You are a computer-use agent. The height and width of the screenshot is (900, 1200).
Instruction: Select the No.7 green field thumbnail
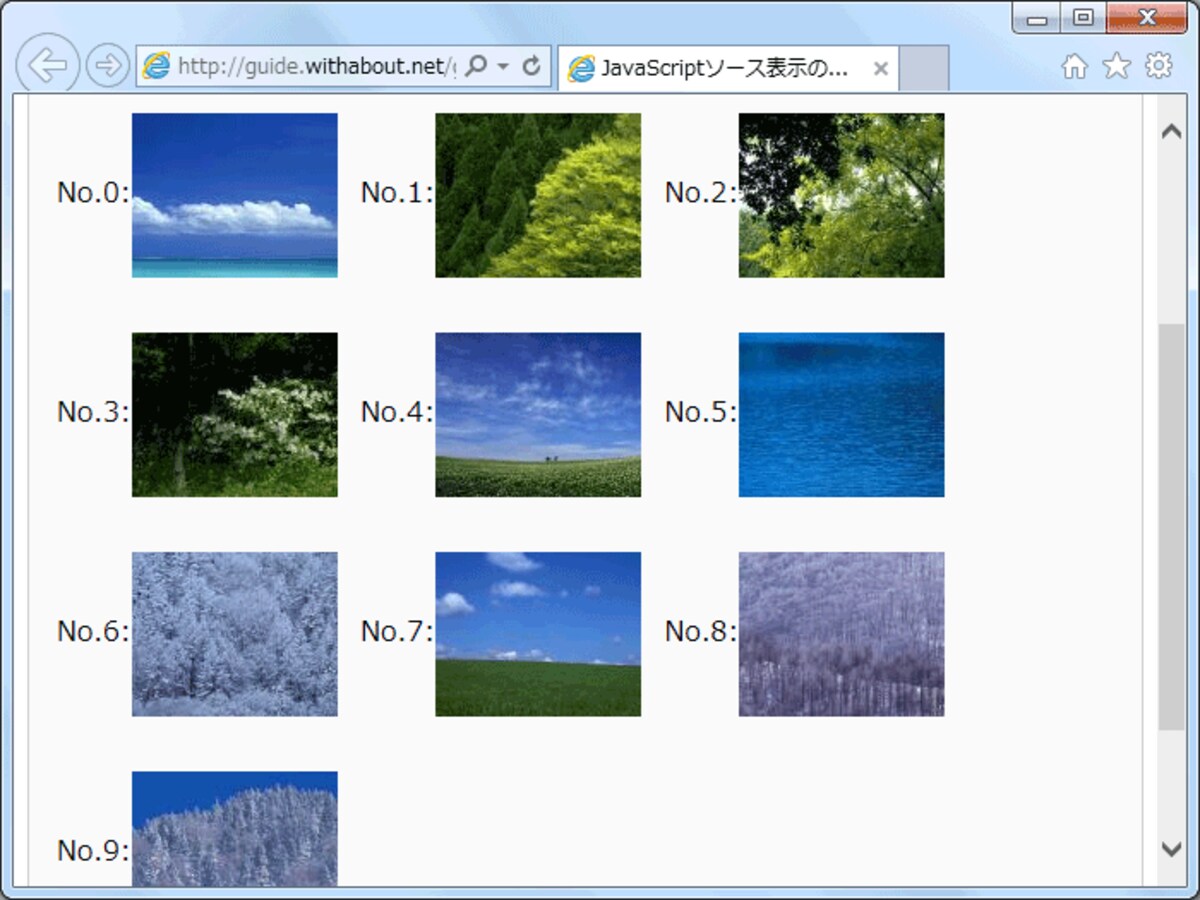tap(538, 634)
